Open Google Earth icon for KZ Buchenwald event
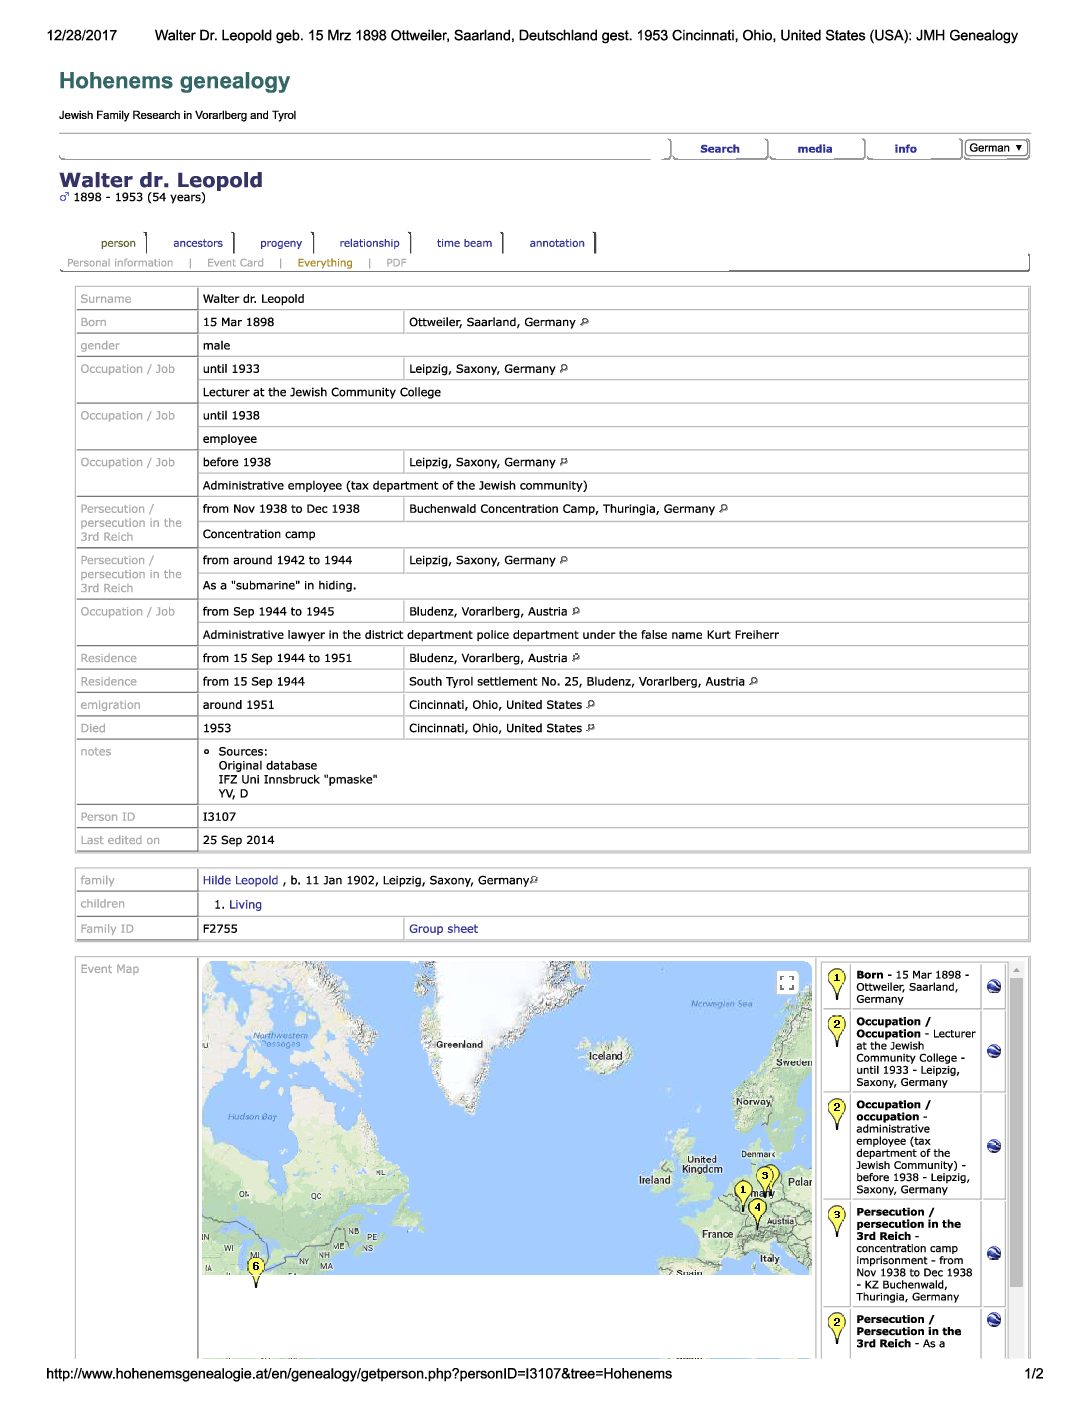The width and height of the screenshot is (1088, 1408). point(994,1253)
